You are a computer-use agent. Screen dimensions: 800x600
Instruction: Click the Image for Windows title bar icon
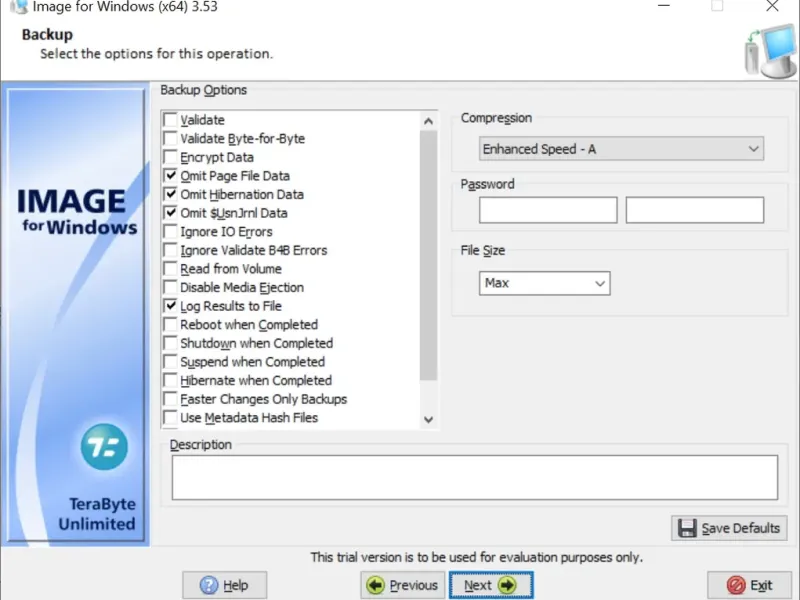[19, 7]
